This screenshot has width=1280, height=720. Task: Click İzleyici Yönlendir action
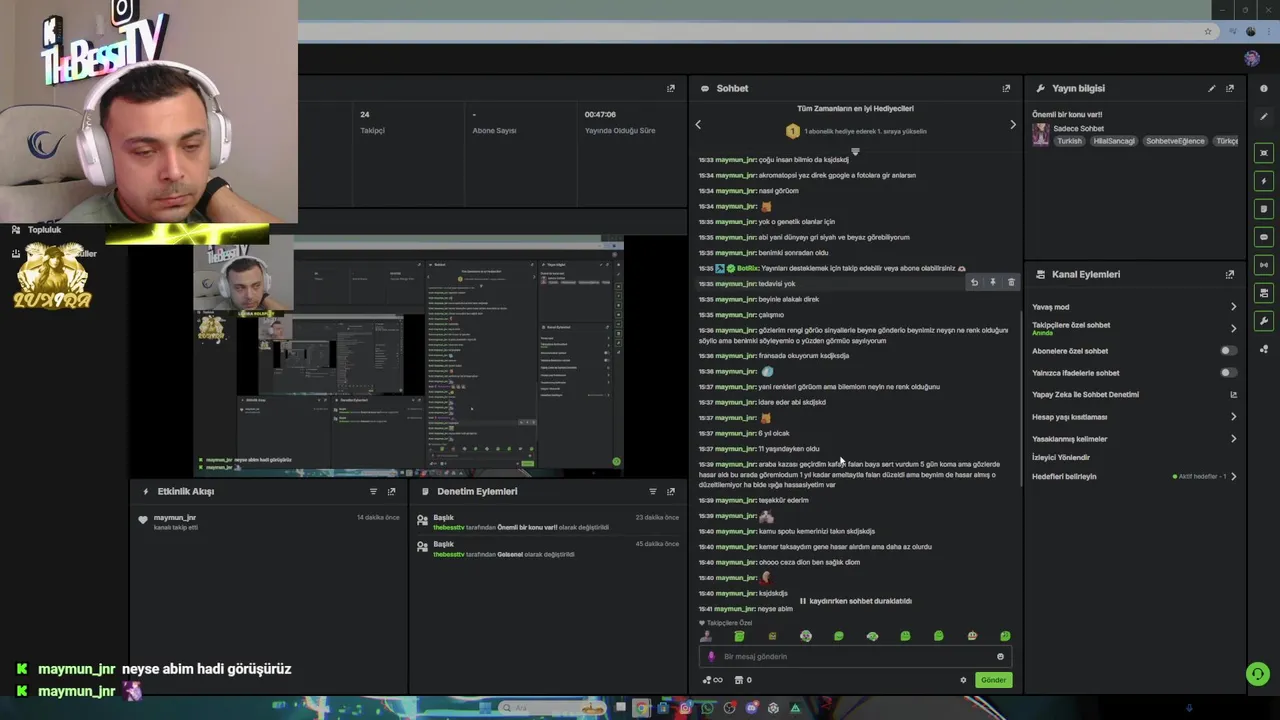click(1061, 458)
